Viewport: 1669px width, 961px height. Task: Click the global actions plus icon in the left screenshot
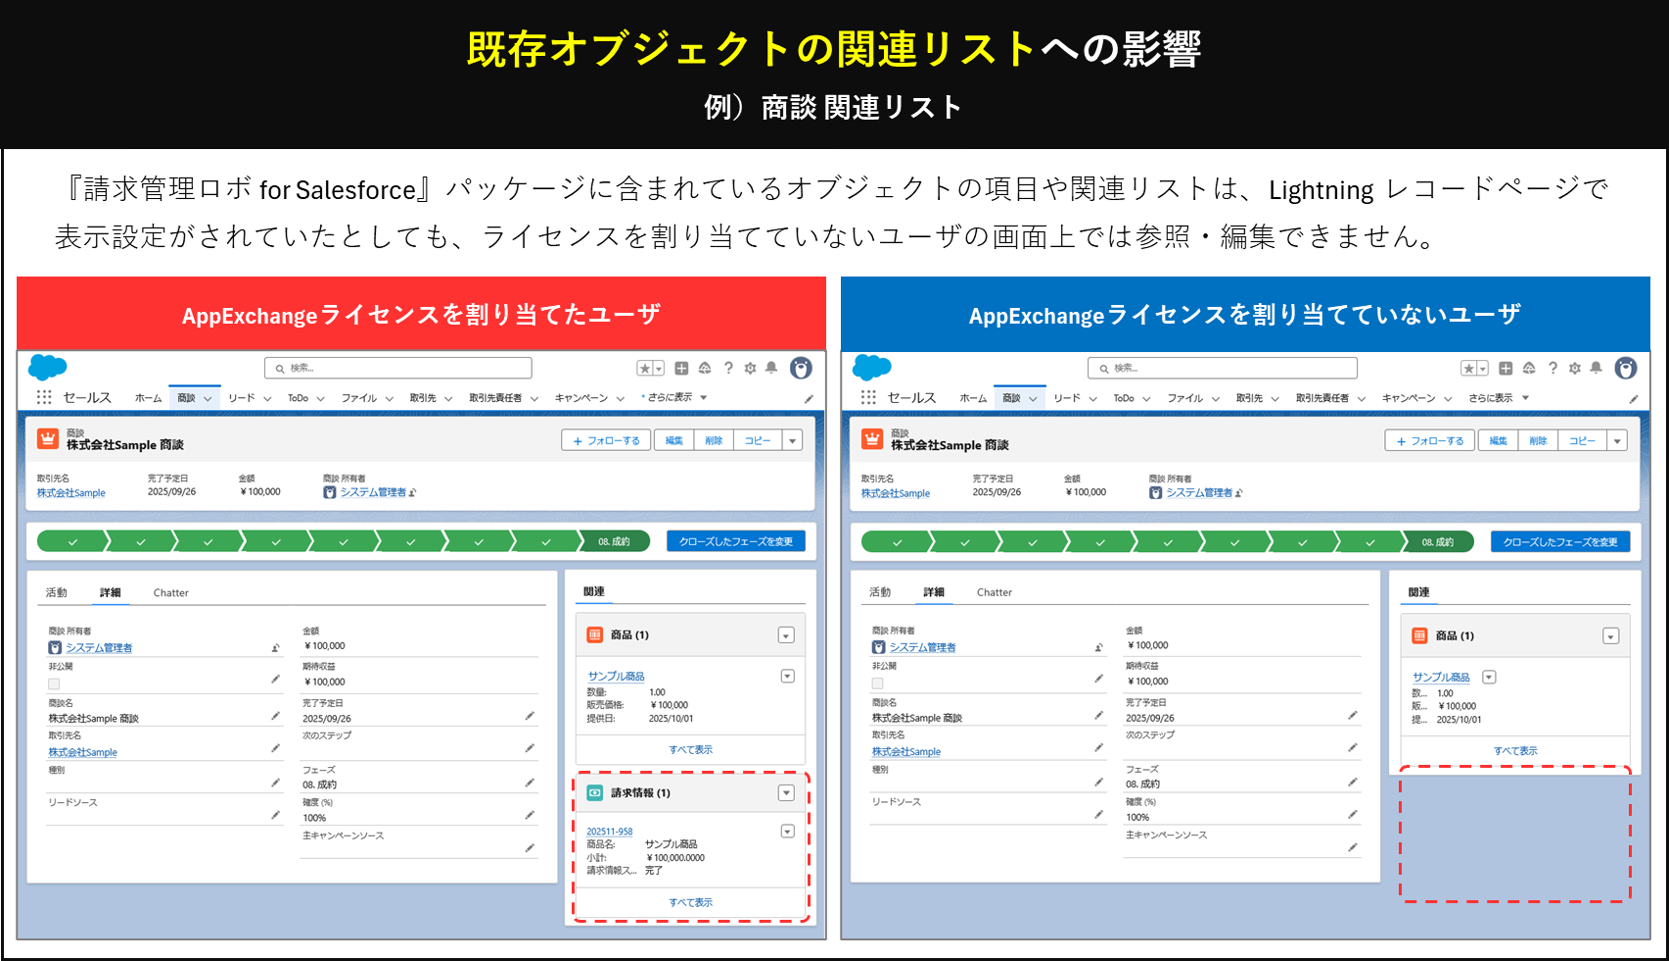click(x=681, y=368)
